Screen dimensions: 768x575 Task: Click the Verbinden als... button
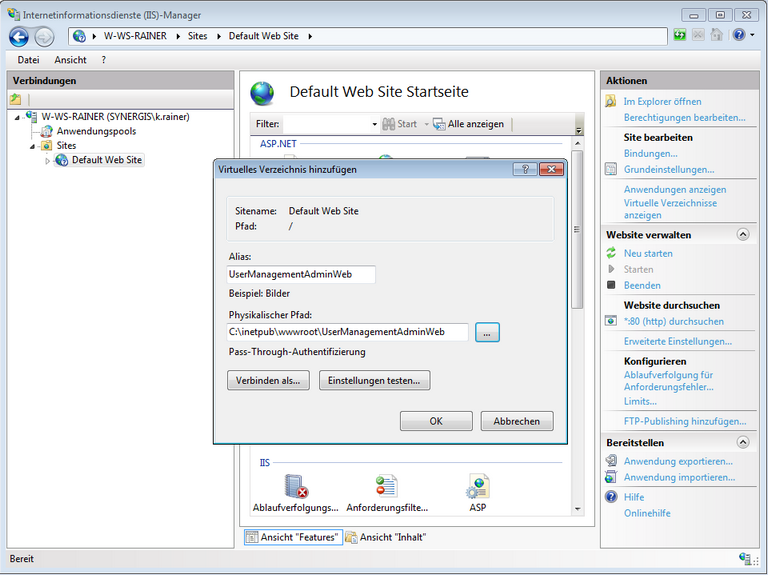tap(268, 380)
